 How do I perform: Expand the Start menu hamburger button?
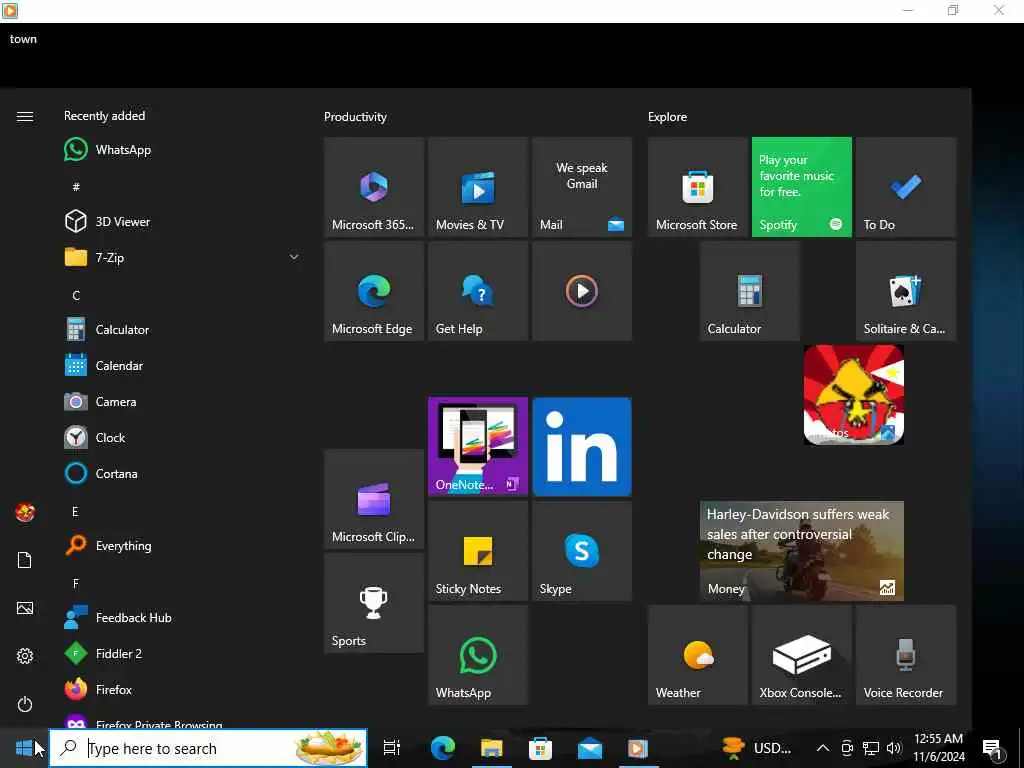[25, 116]
